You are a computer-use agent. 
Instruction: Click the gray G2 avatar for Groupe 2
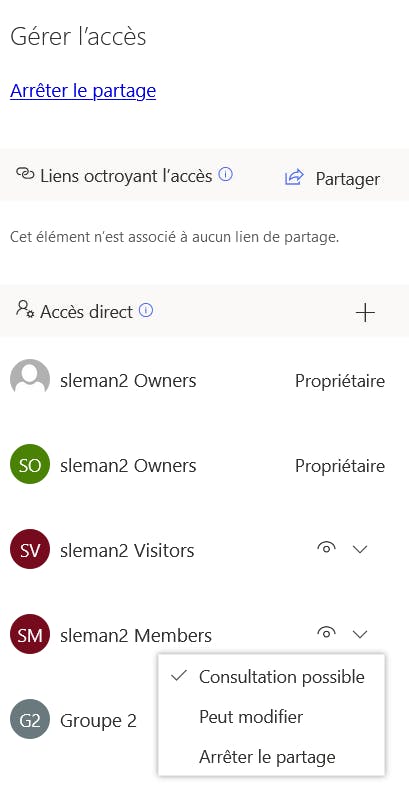click(30, 719)
